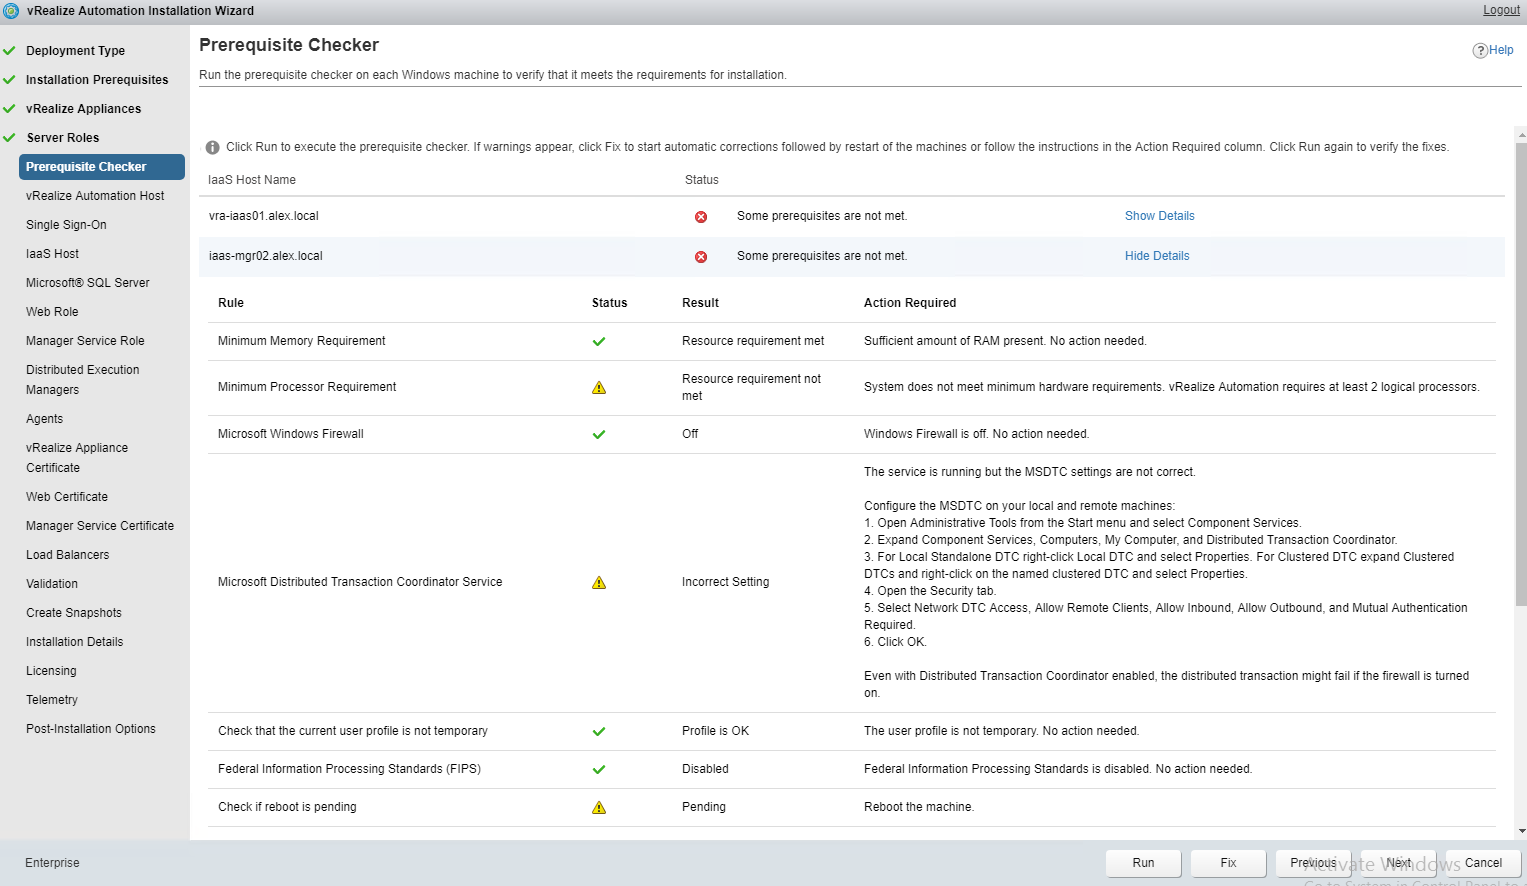Click the Help question mark icon
The image size is (1527, 886).
pyautogui.click(x=1479, y=51)
